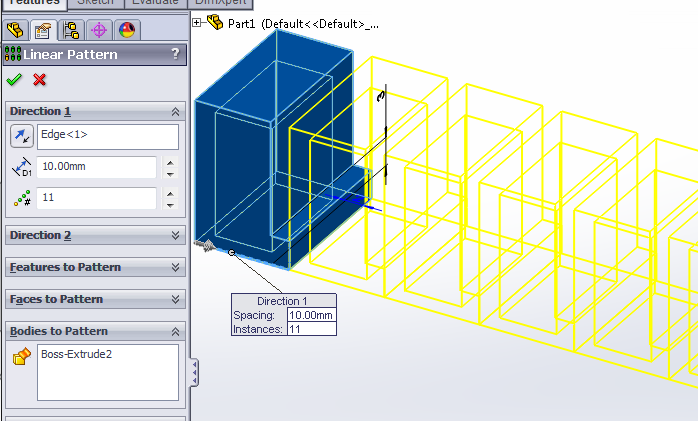Screen dimensions: 698x421
Task: Open the DisplayManager color ball tab
Action: pos(127,30)
